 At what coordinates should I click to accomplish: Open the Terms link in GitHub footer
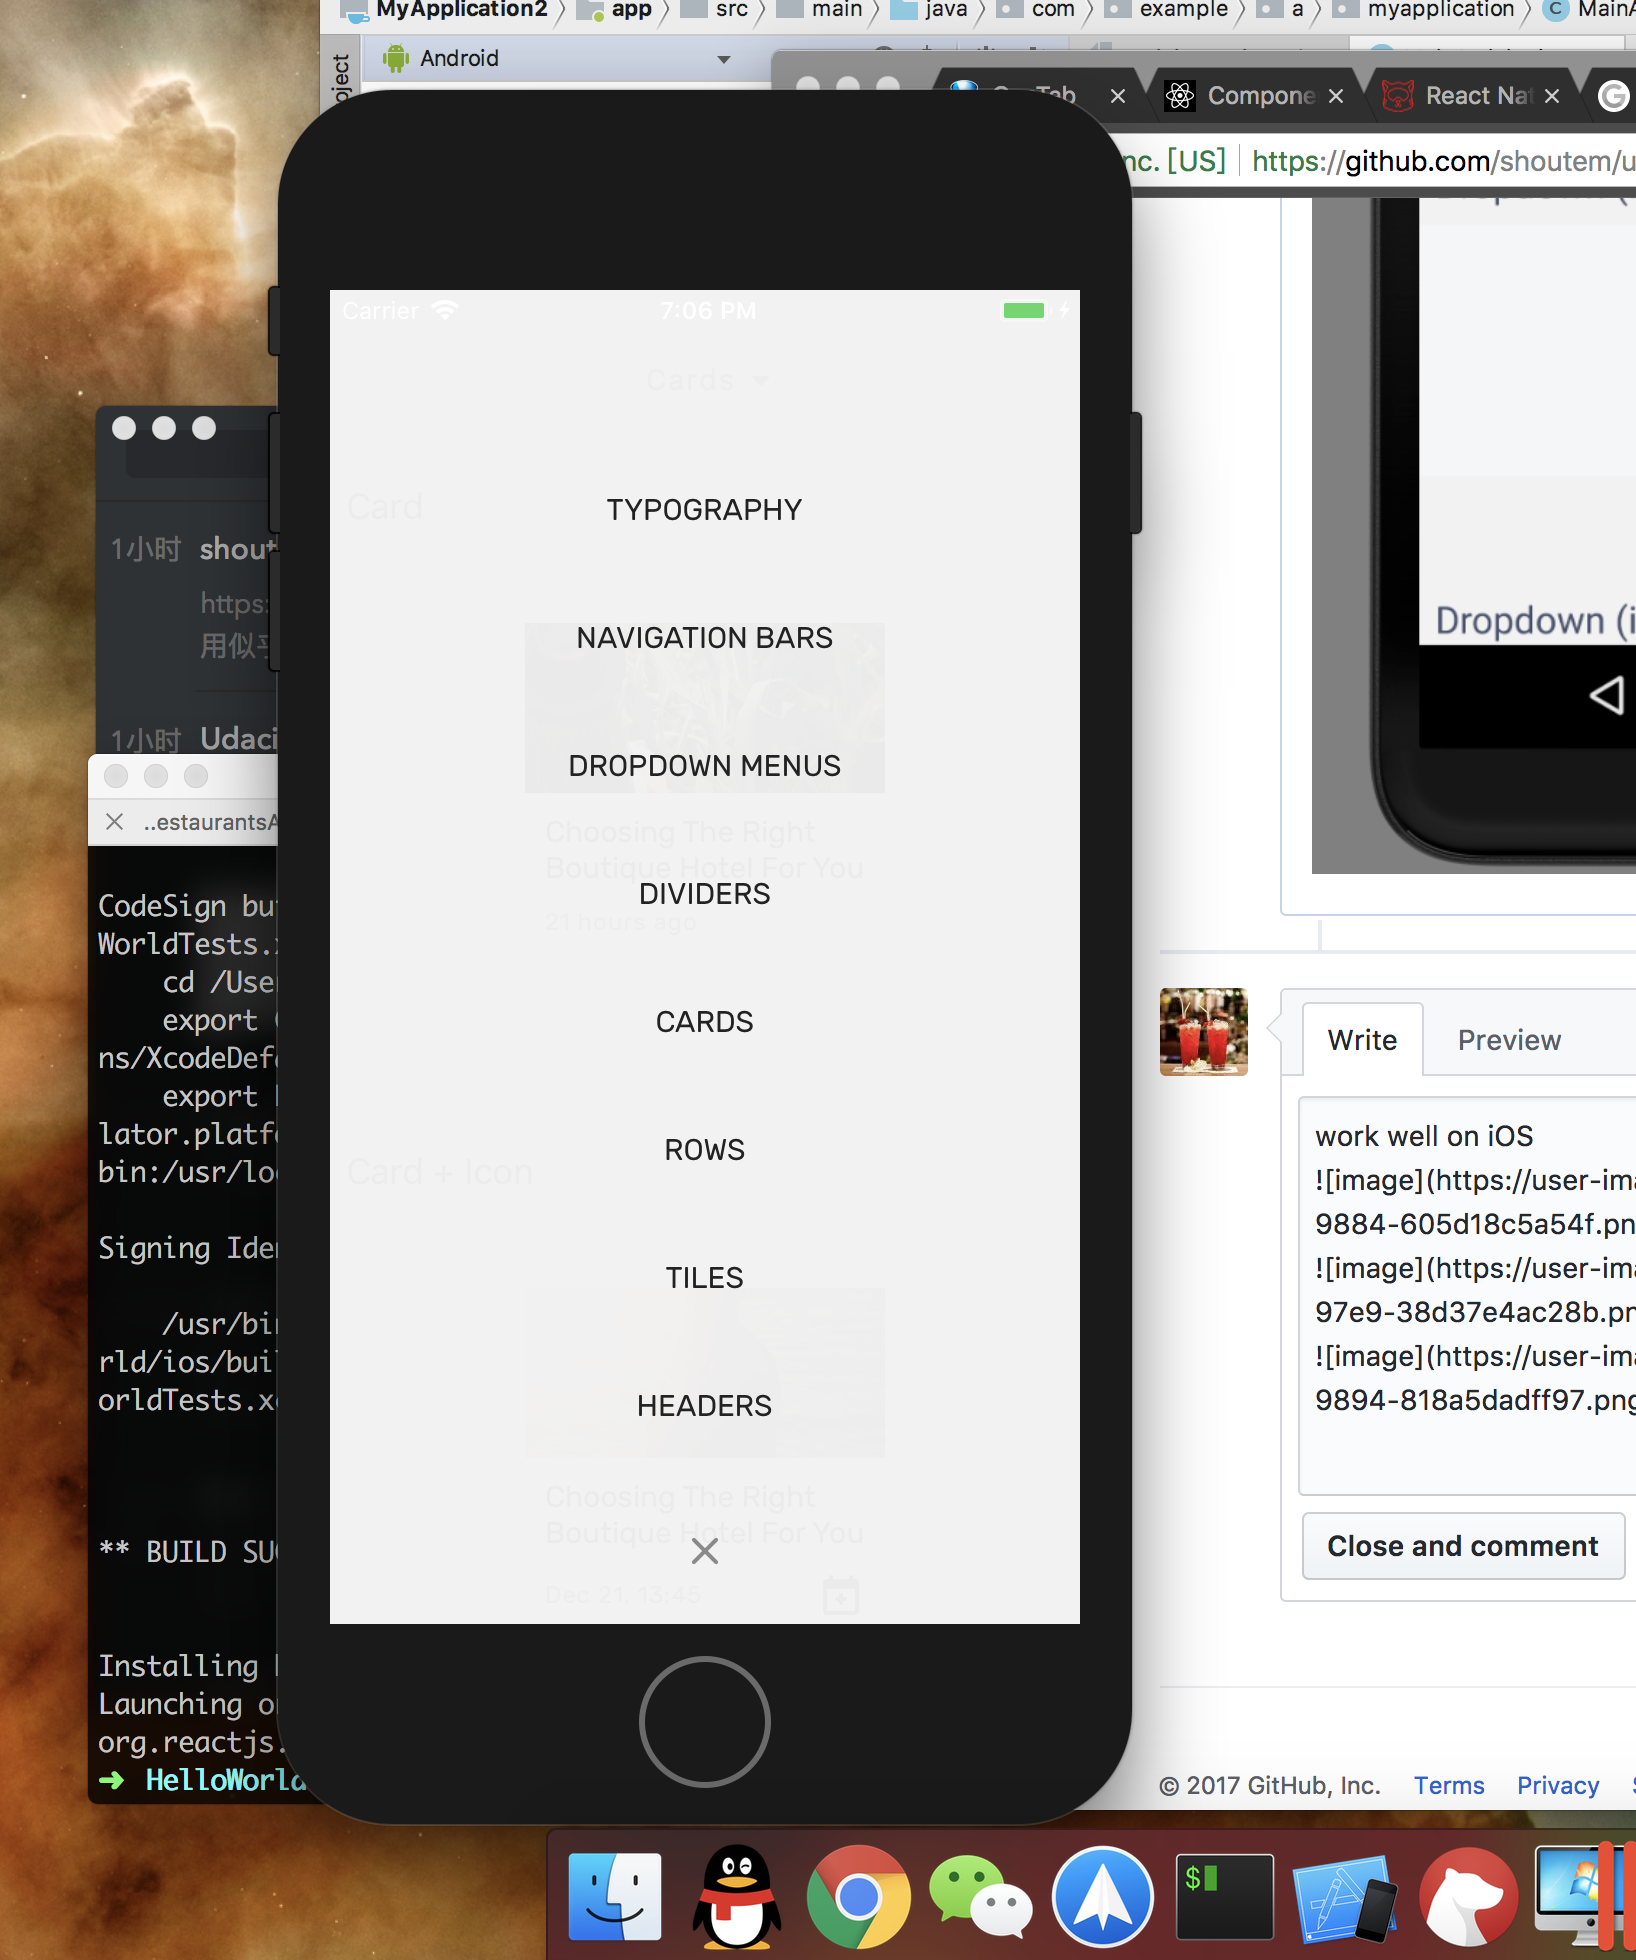pyautogui.click(x=1449, y=1786)
